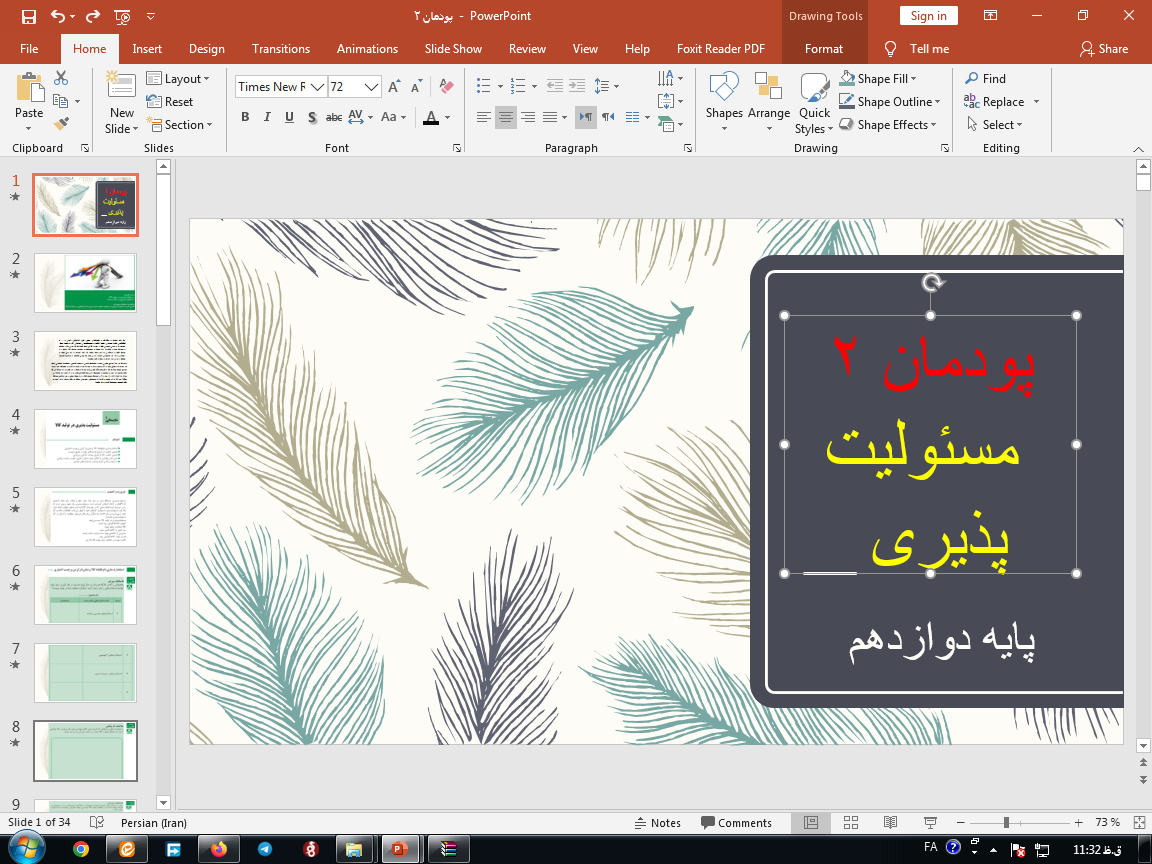Center align the text
1152x864 pixels.
[505, 117]
